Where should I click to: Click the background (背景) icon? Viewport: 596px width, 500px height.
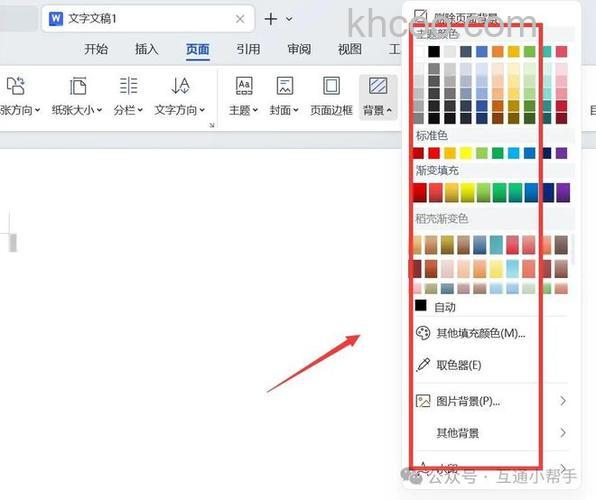click(x=378, y=86)
